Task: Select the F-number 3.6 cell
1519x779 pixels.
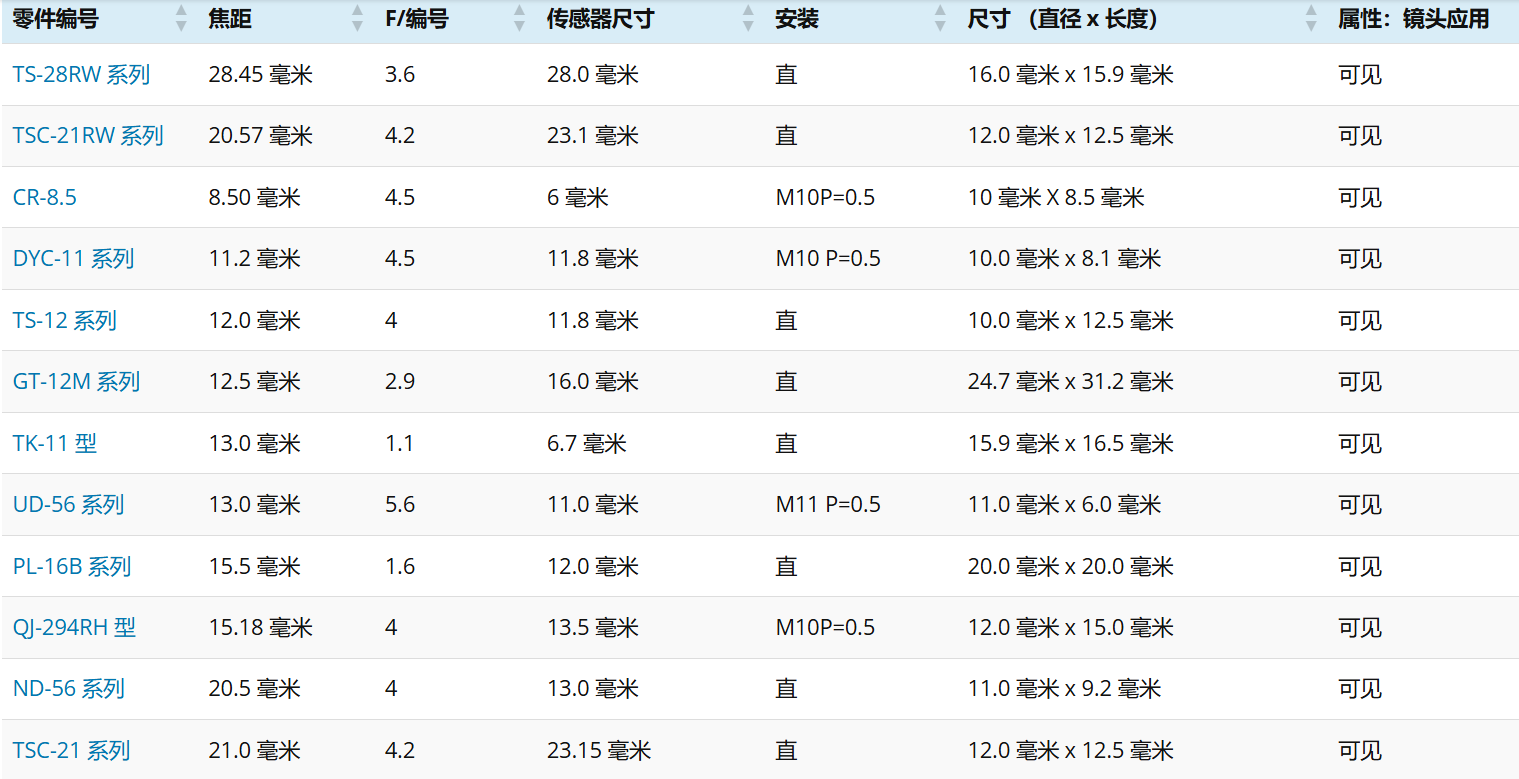Action: click(x=400, y=74)
